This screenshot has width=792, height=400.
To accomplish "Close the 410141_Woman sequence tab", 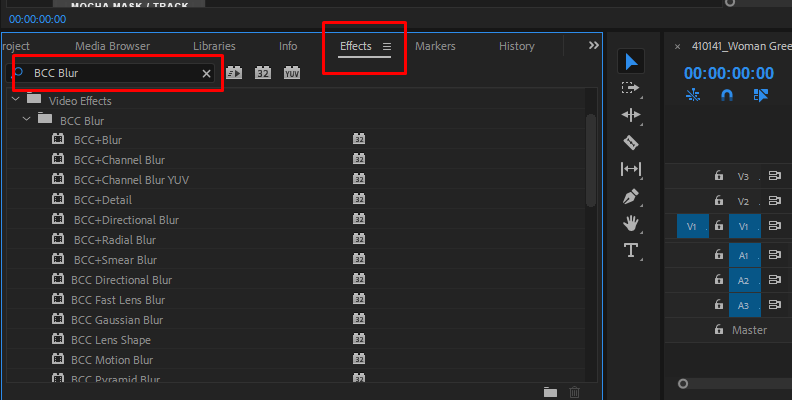I will [x=677, y=46].
